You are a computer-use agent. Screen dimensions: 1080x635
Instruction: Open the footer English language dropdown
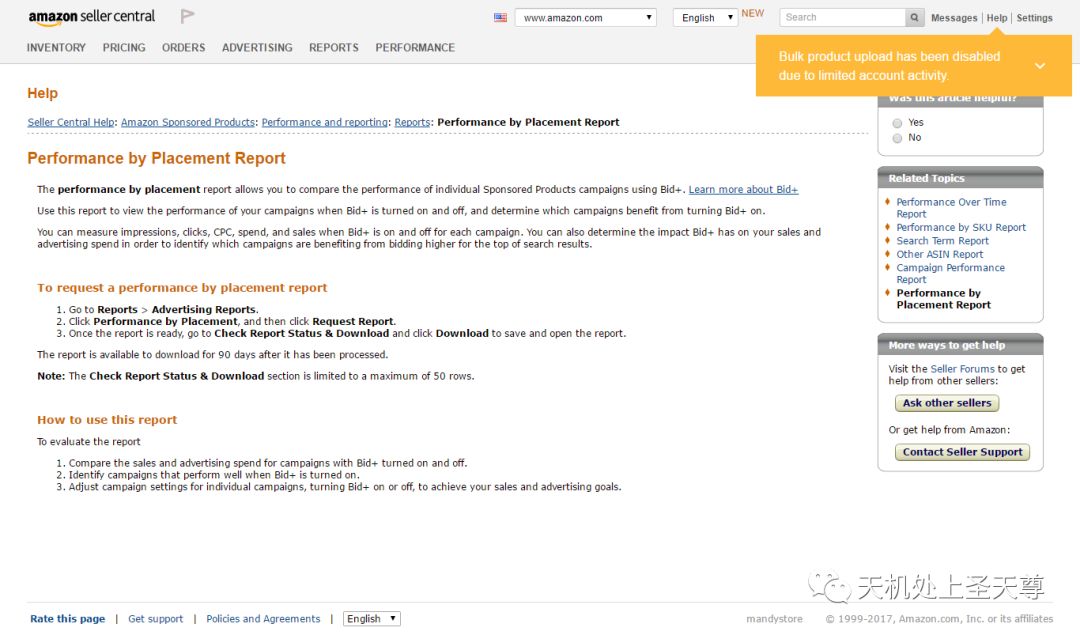coord(371,618)
